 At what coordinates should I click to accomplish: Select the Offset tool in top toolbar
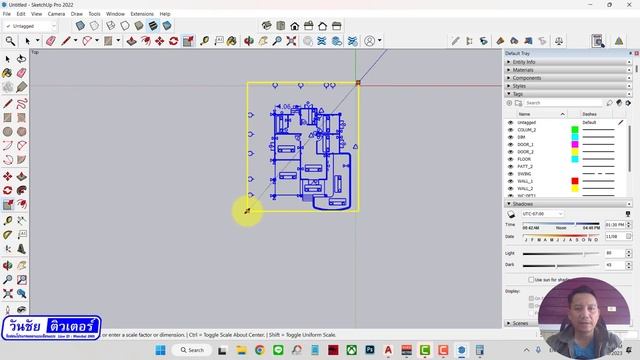[x=145, y=41]
